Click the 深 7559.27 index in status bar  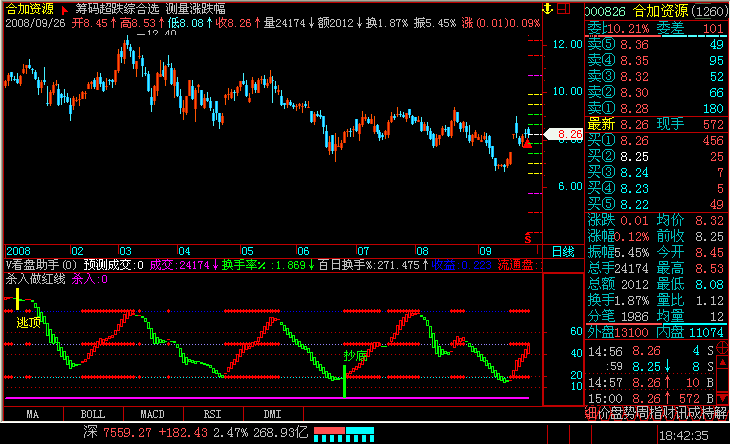pyautogui.click(x=117, y=433)
